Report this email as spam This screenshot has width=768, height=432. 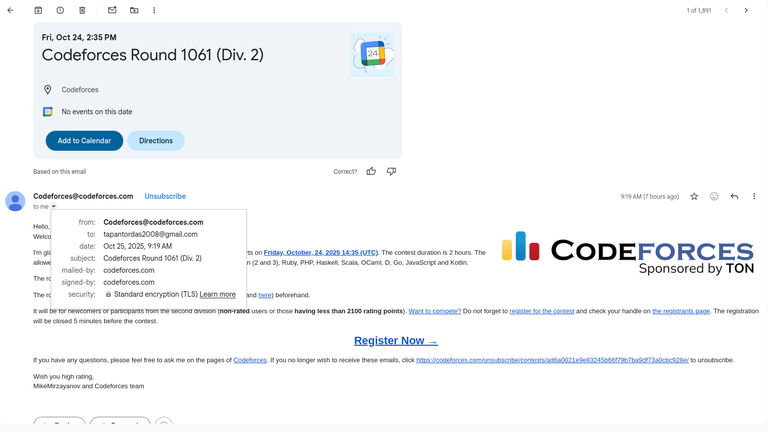(60, 10)
